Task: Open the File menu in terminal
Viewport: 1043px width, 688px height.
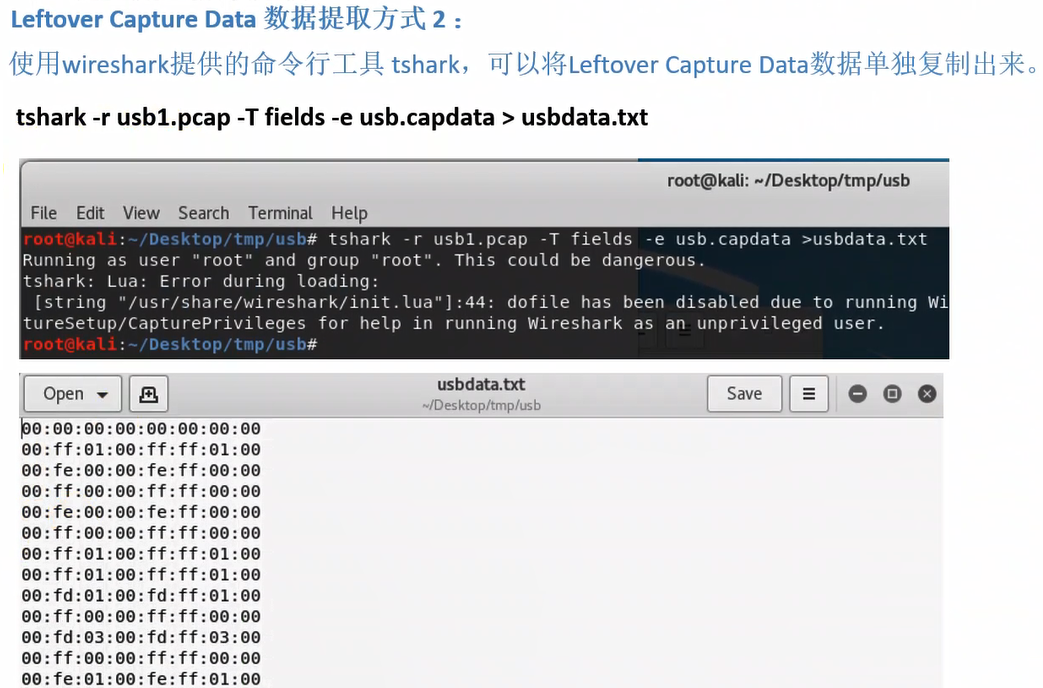Action: 43,213
